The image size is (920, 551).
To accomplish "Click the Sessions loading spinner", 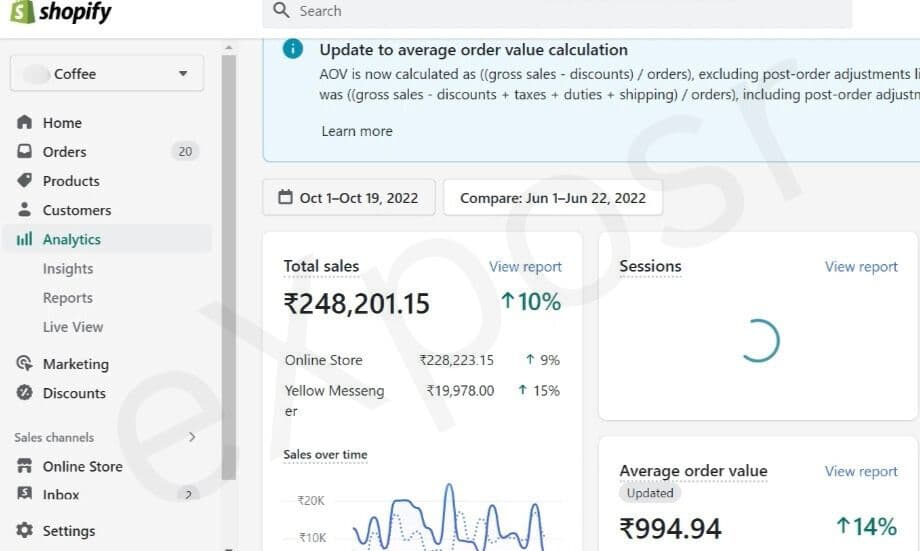I will point(759,340).
